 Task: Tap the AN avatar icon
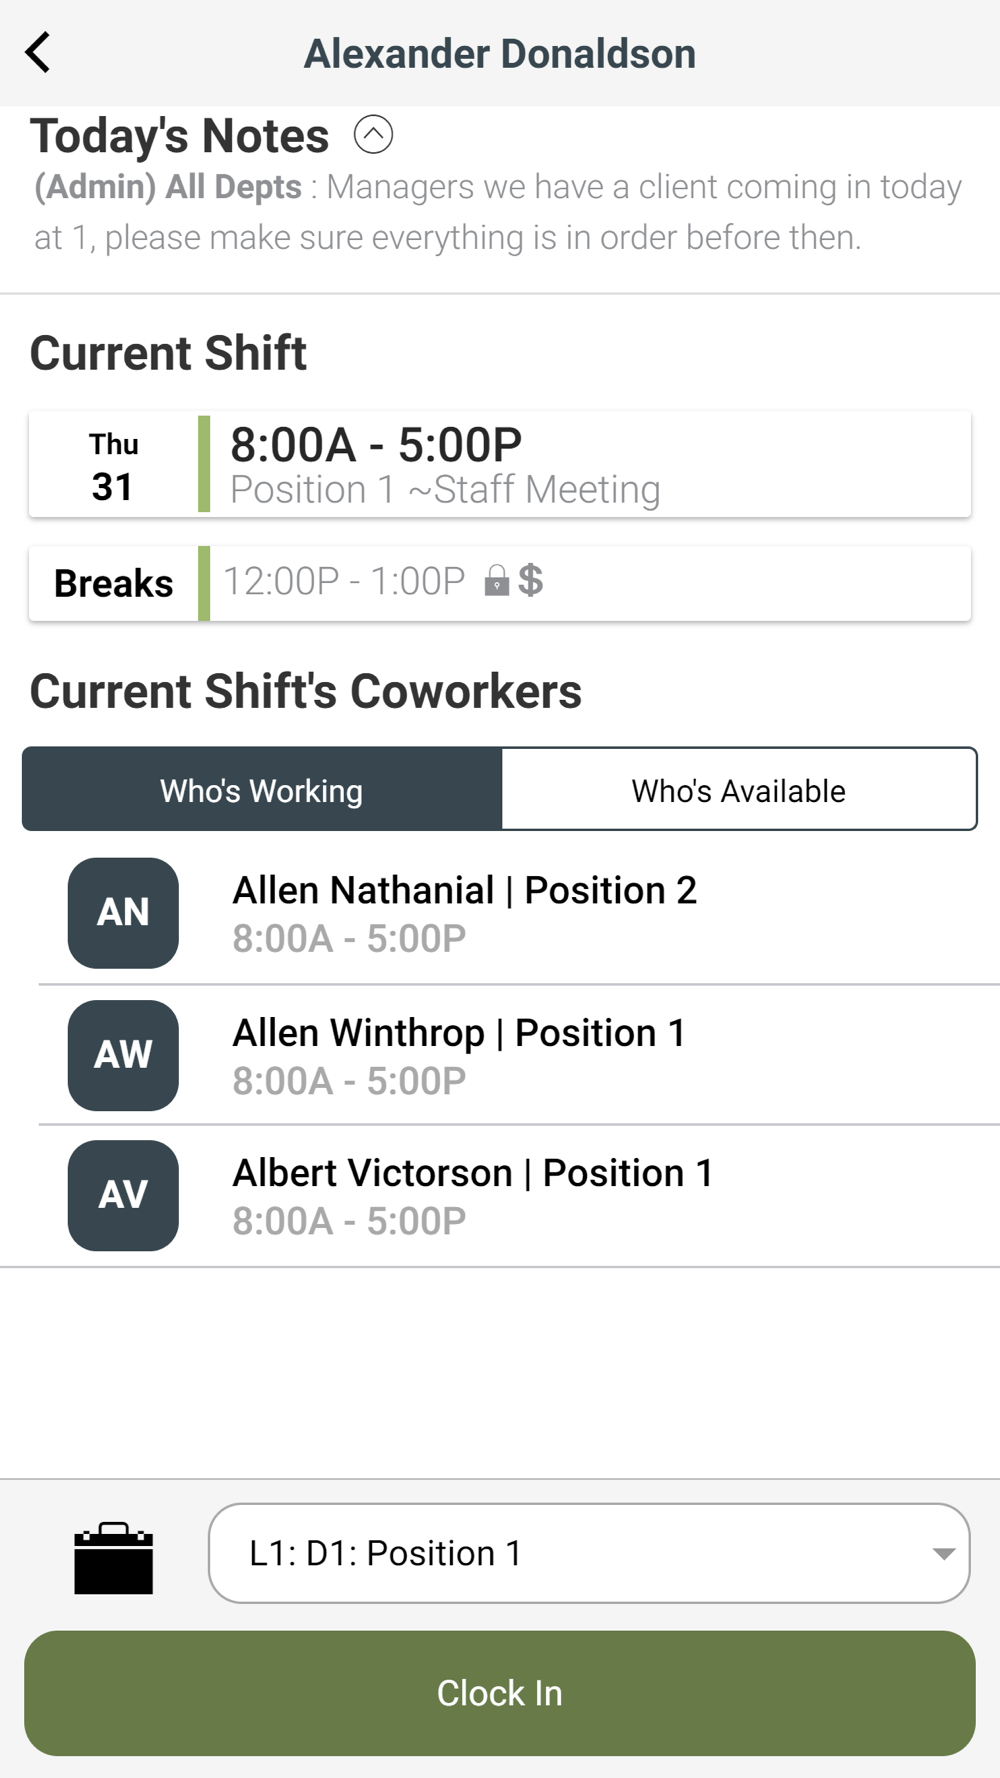(123, 912)
